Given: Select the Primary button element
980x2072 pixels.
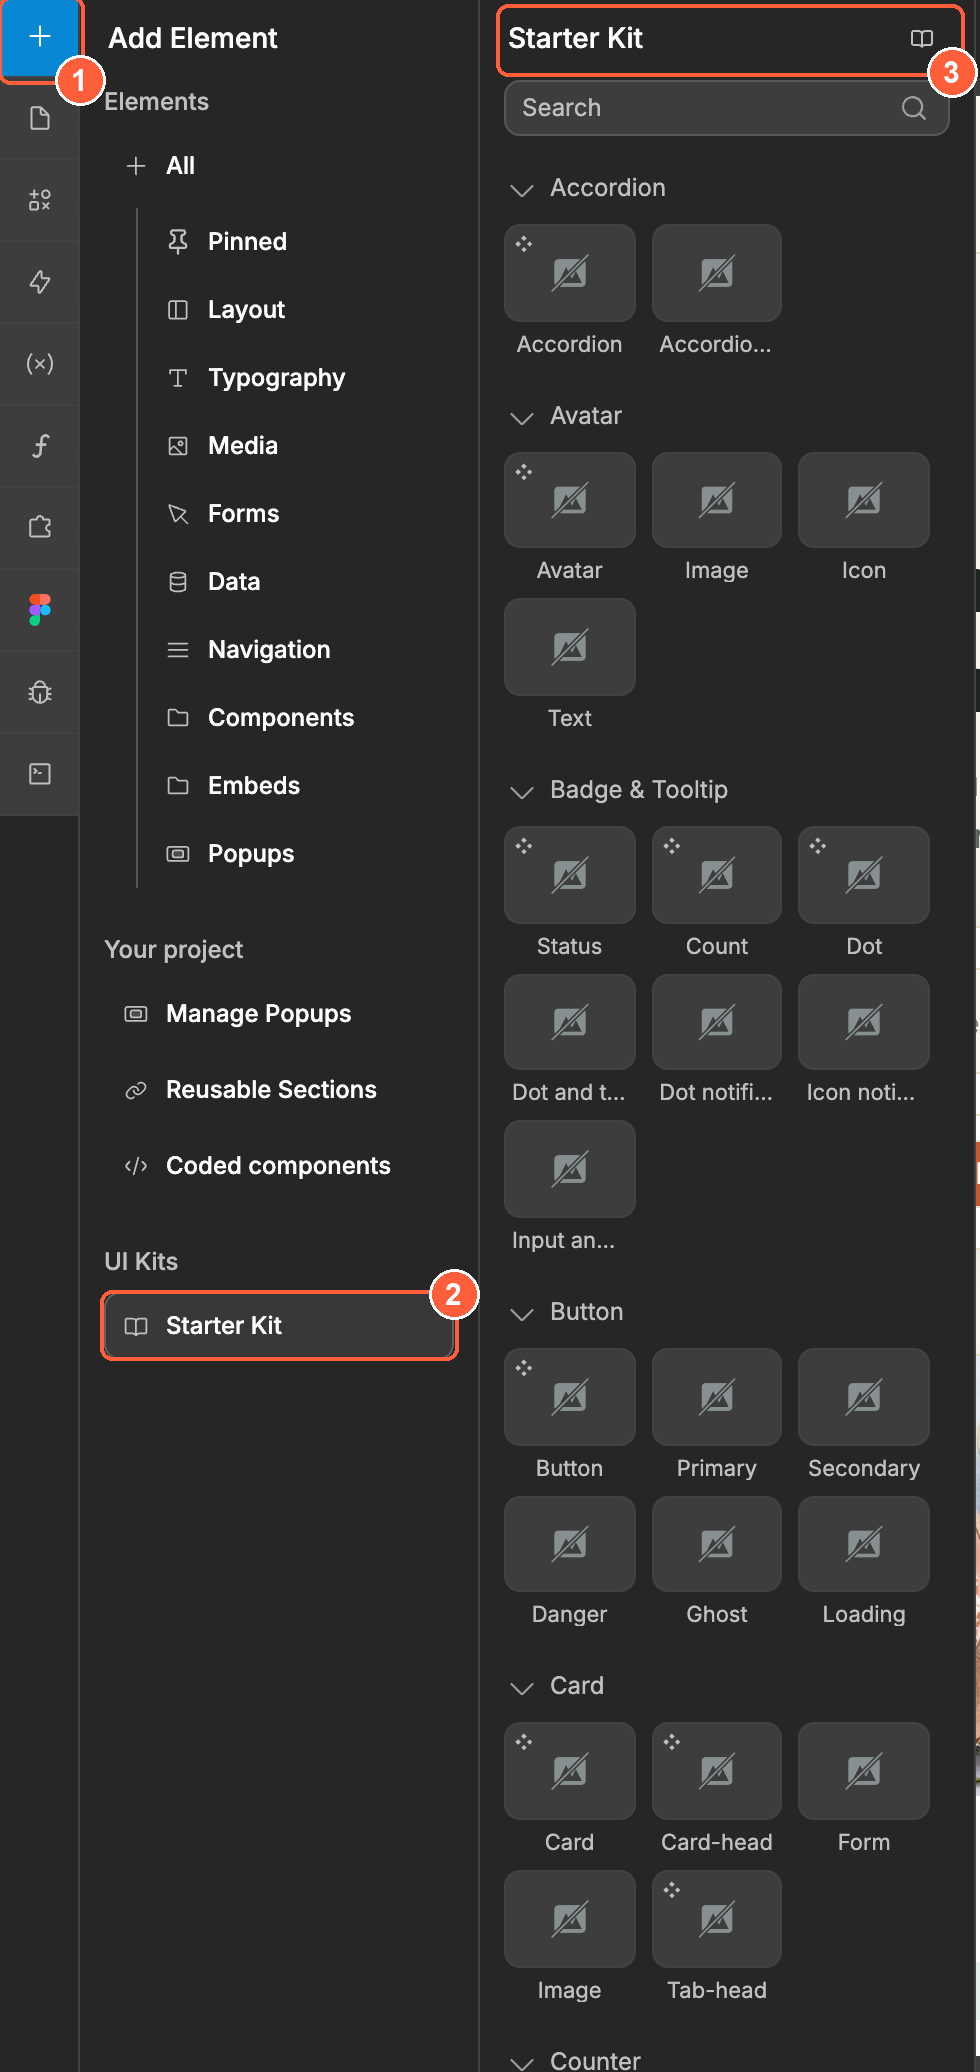Looking at the screenshot, I should (x=717, y=1396).
